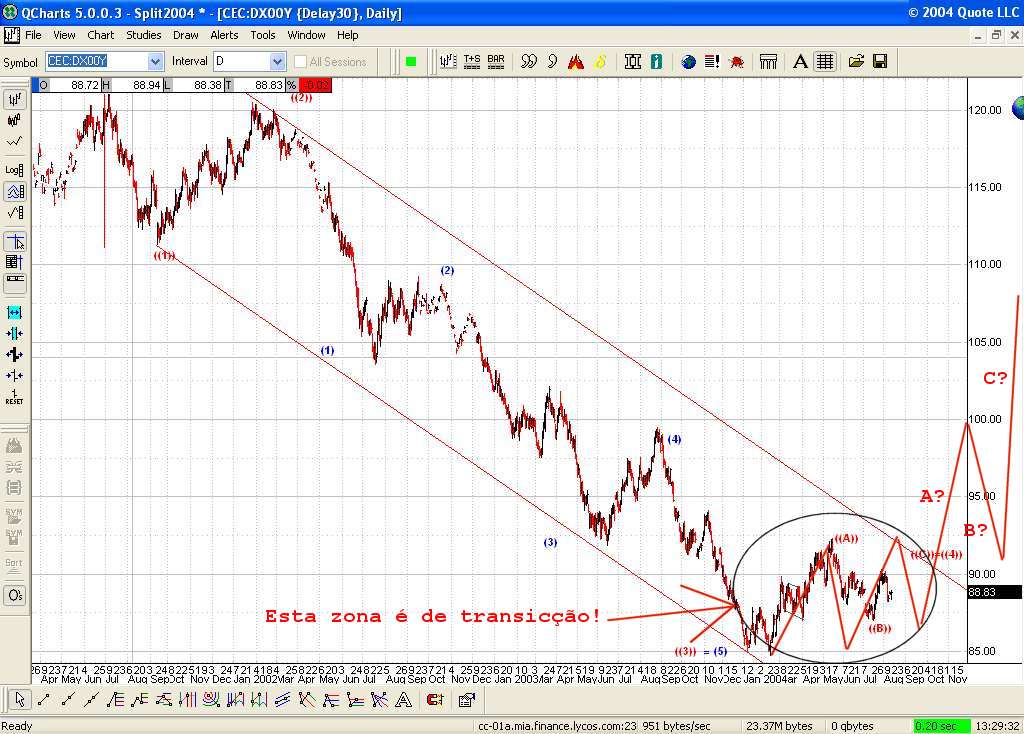Screen dimensions: 1024x734
Task: Open the Draw menu
Action: [x=185, y=35]
